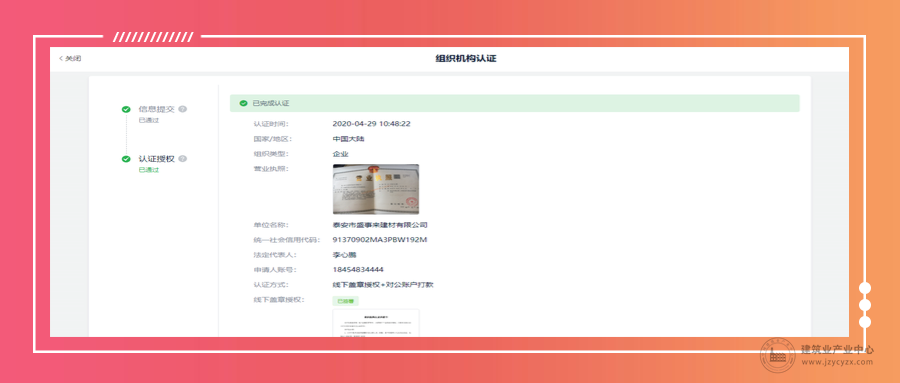Open the 营业执照 license thumbnail
Viewport: 900px width, 383px height.
[x=375, y=189]
